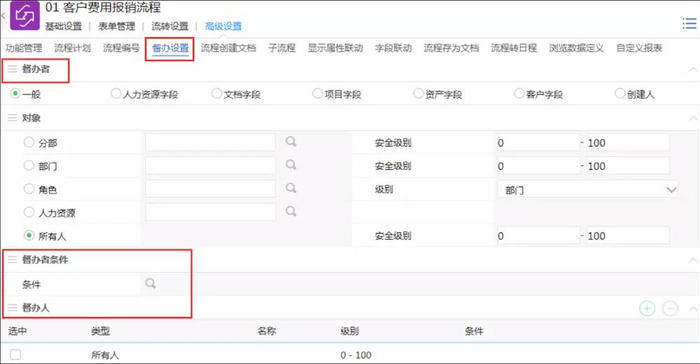The image size is (700, 364).
Task: Open the 流程转日程 sub-tab
Action: (514, 48)
